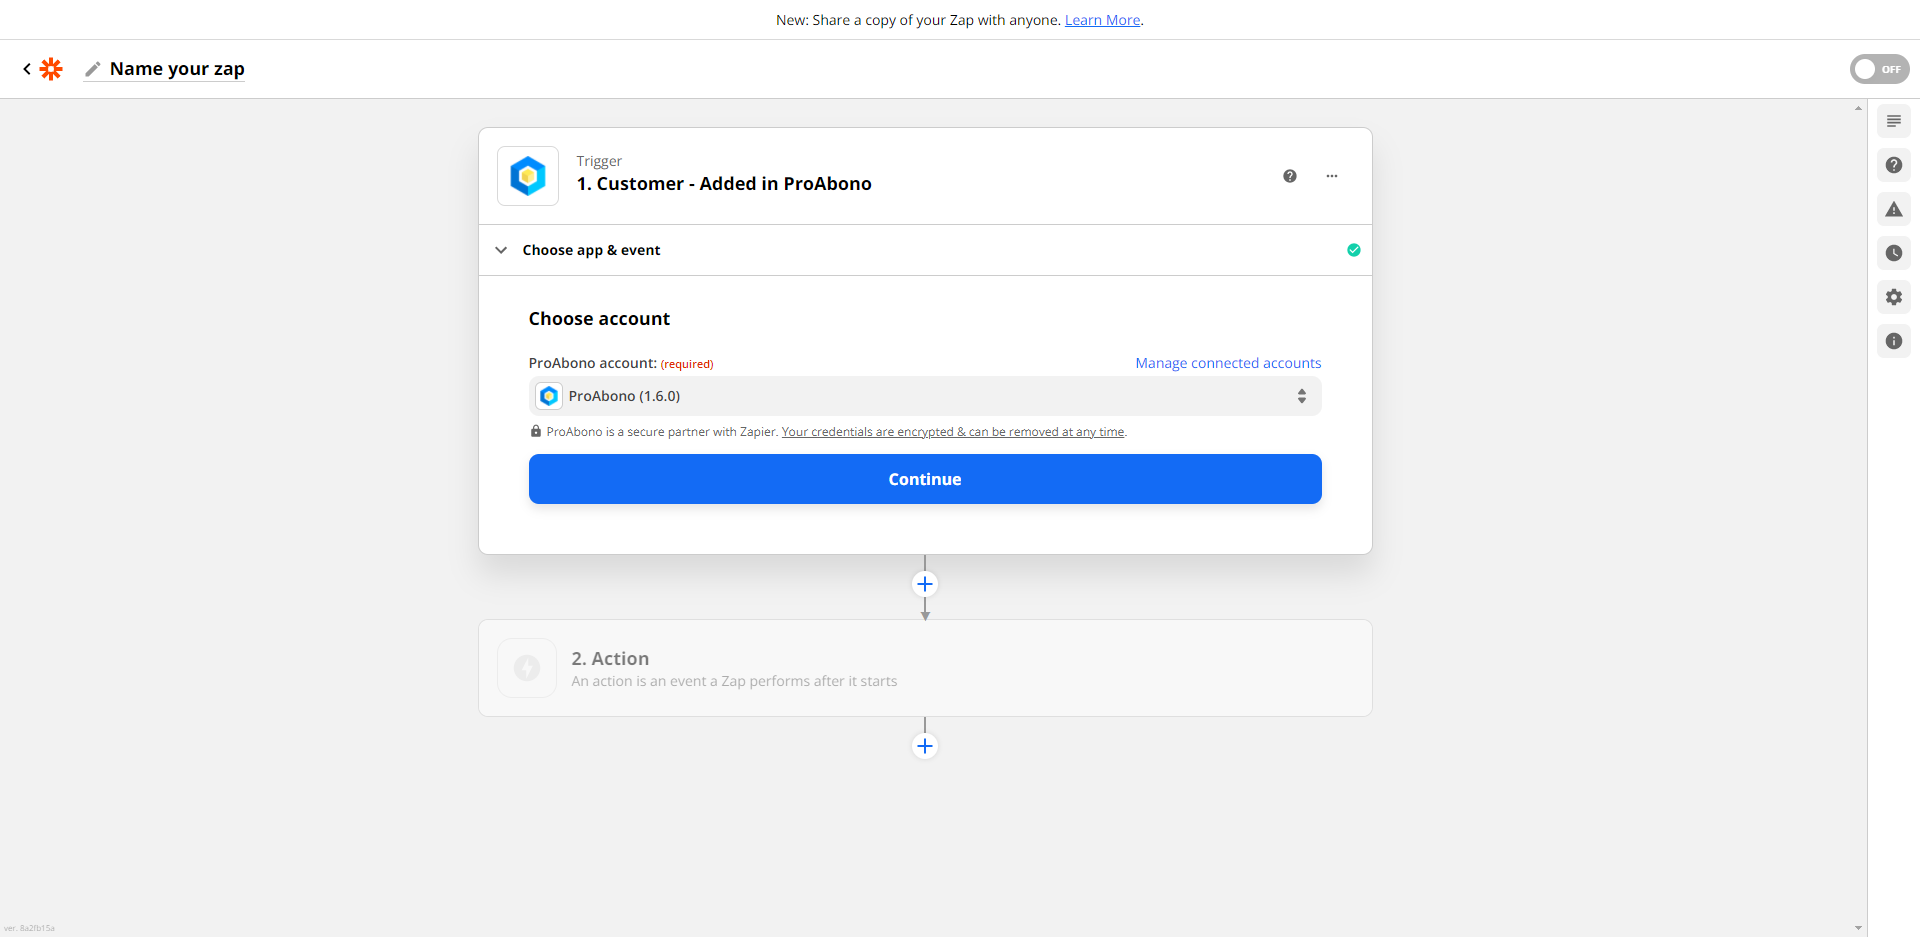Click the Zapier orange logo icon
1920x937 pixels.
pos(51,69)
